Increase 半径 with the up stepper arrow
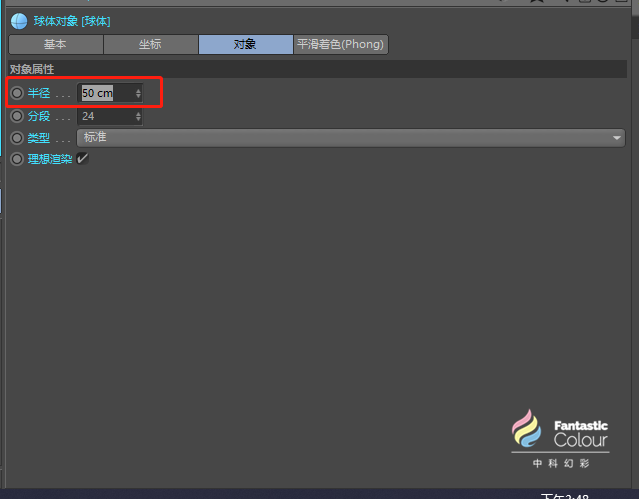Viewport: 639px width, 499px height. point(139,90)
